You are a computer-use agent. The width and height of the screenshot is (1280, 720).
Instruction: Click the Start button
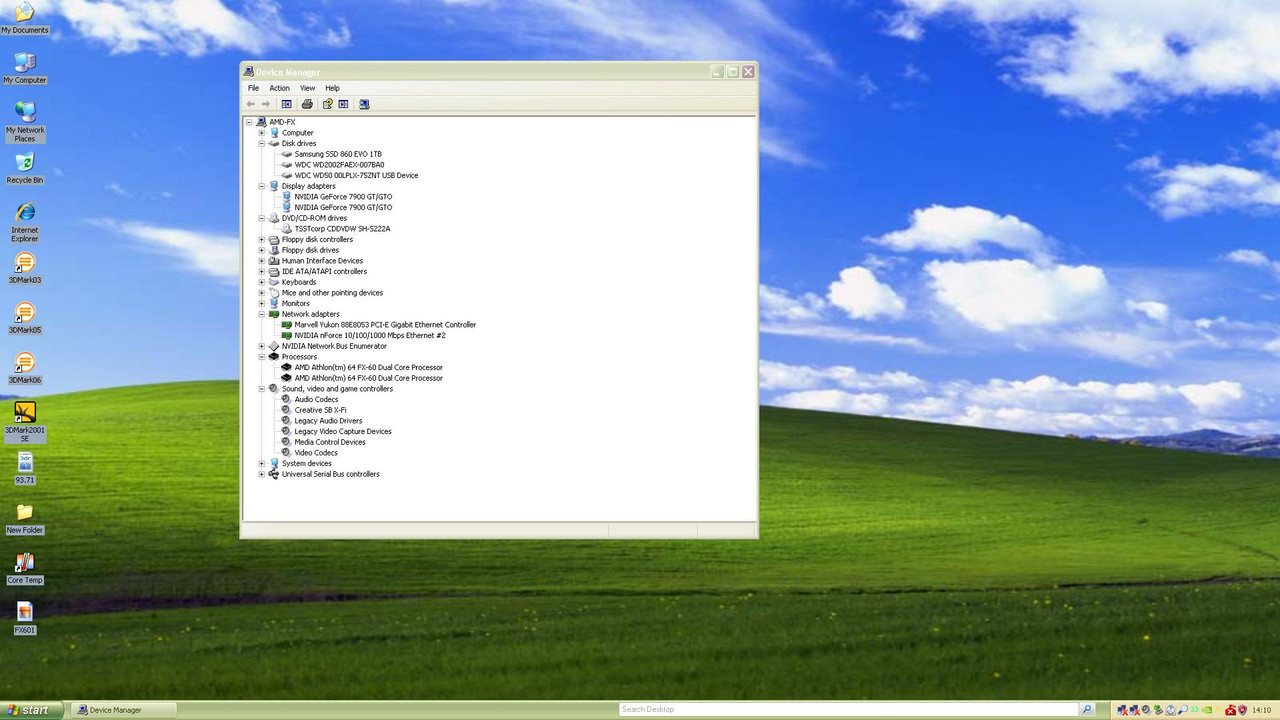tap(32, 710)
